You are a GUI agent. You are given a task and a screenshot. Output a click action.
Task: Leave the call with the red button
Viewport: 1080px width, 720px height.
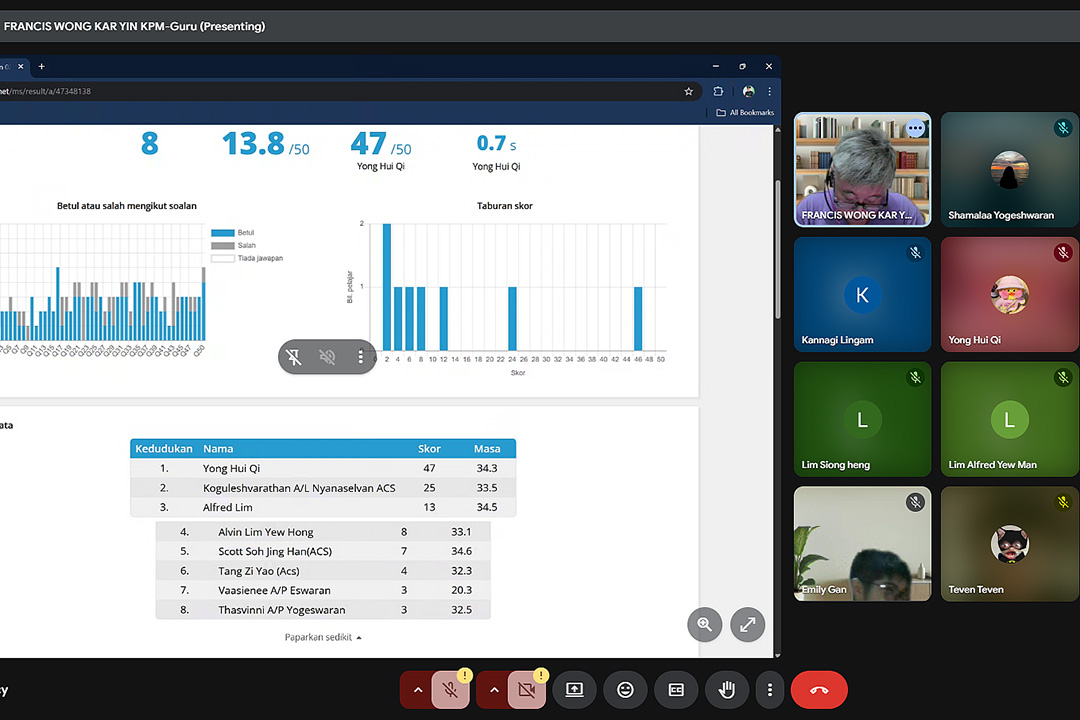click(819, 690)
